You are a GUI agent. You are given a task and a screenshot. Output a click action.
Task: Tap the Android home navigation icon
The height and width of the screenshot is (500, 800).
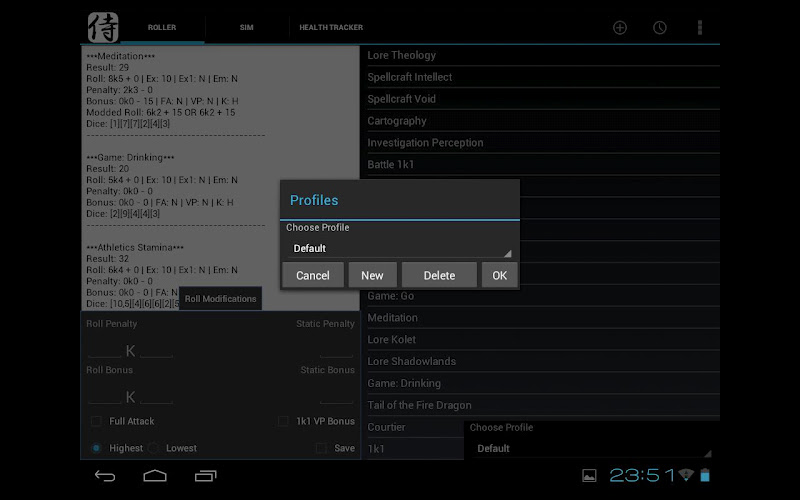point(155,476)
